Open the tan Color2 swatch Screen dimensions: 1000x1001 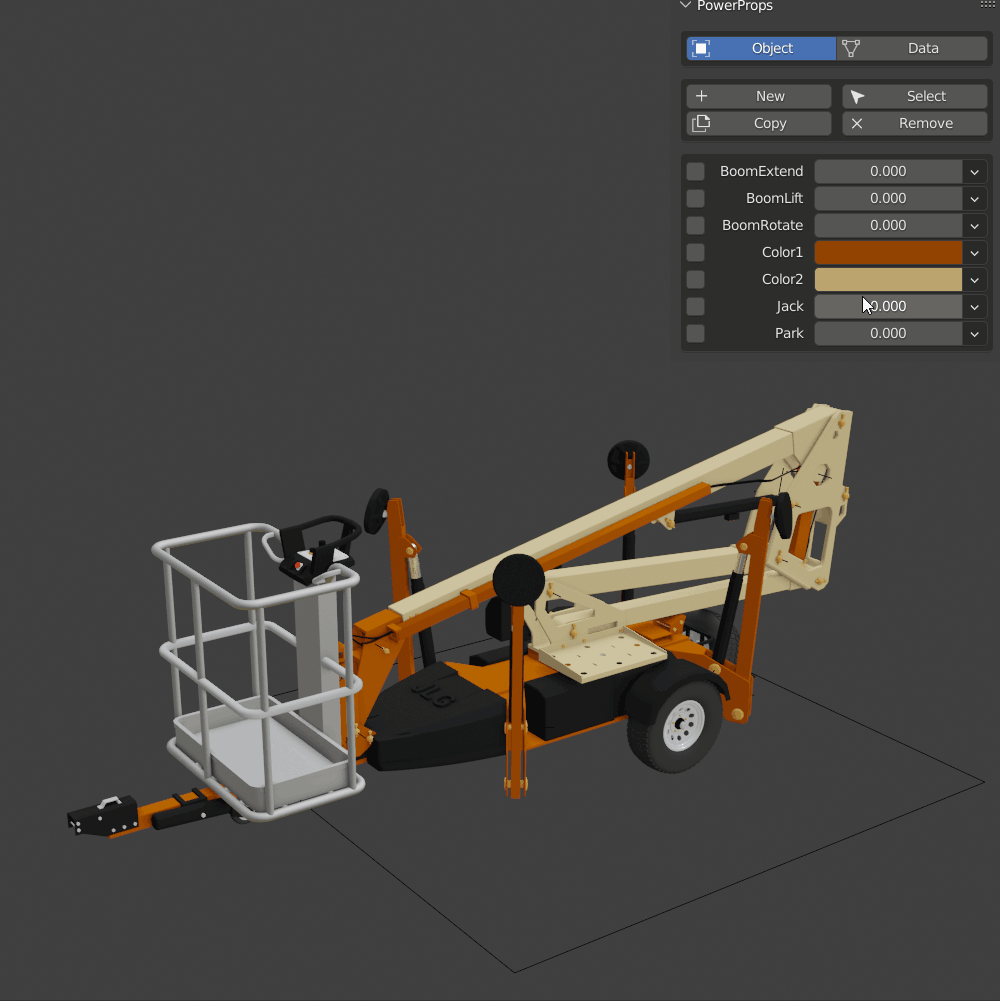point(888,279)
